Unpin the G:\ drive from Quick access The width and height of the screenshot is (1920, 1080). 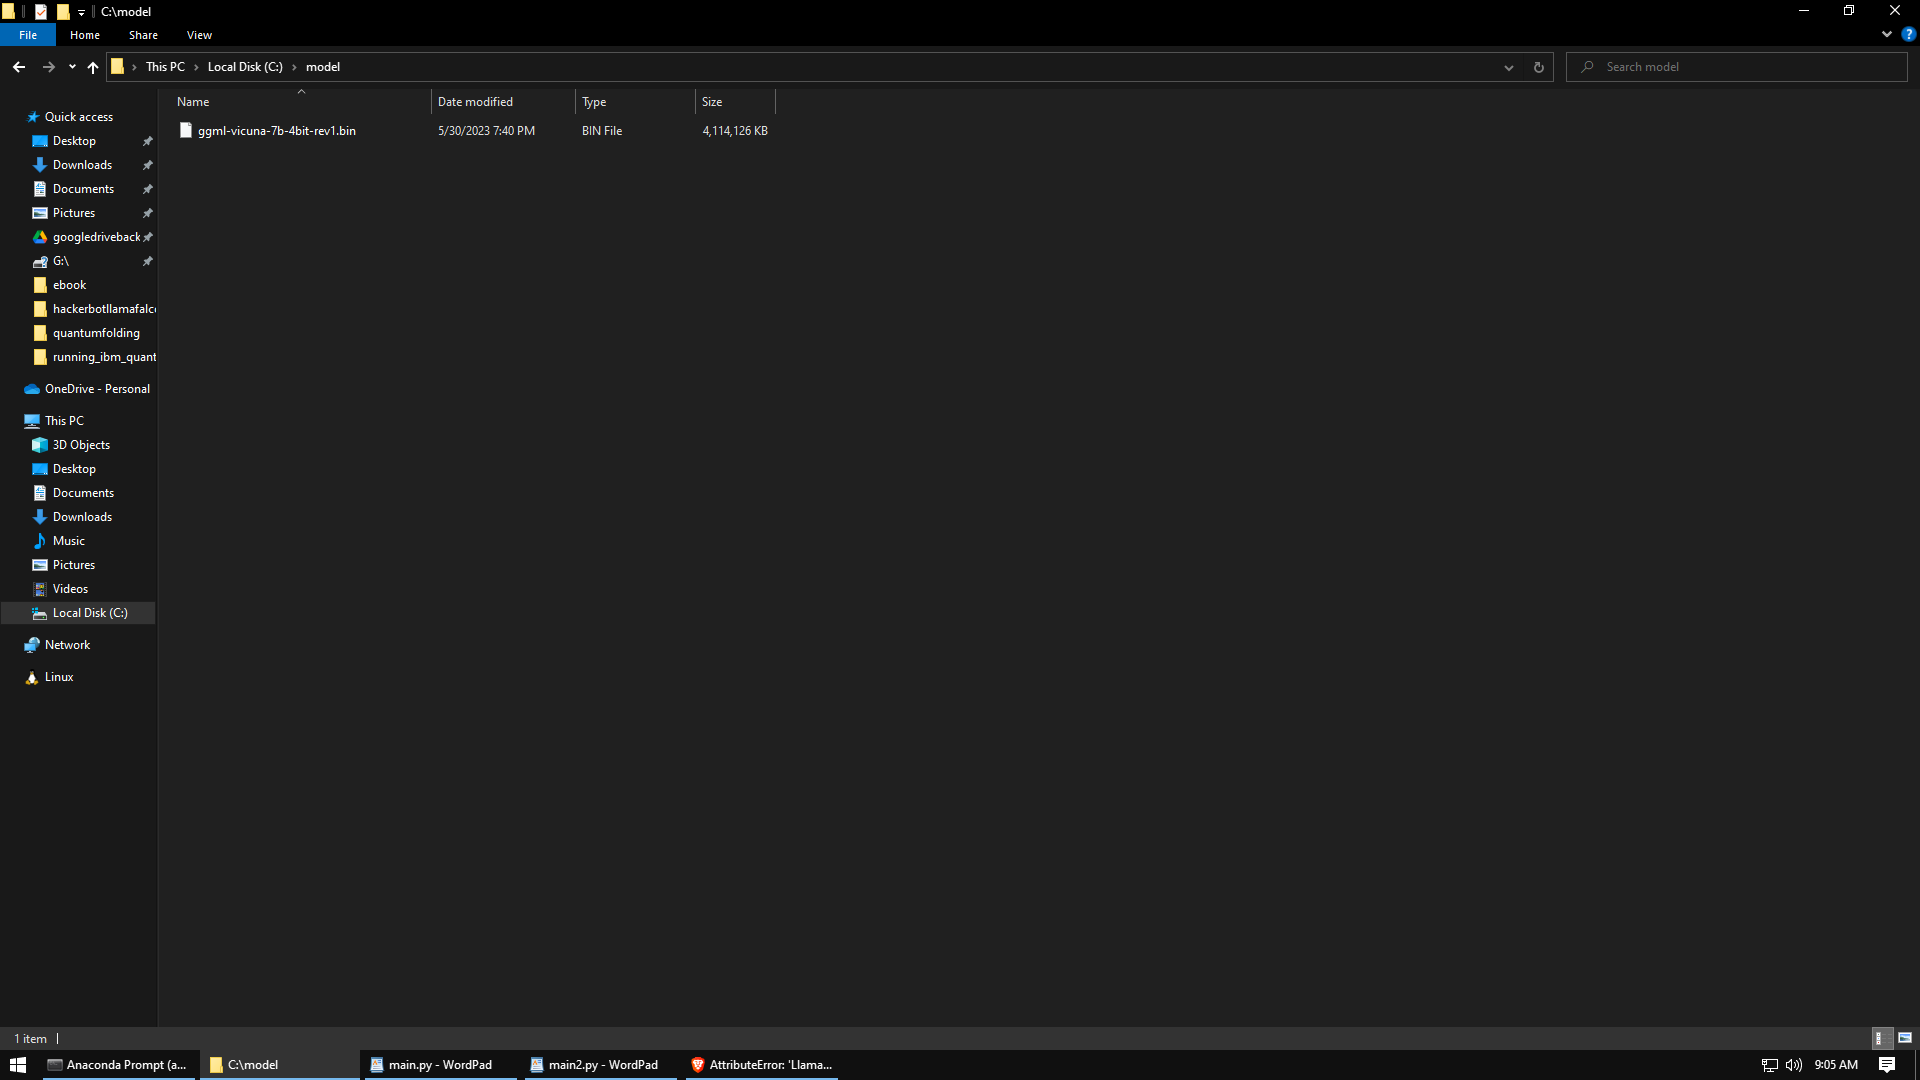[147, 261]
